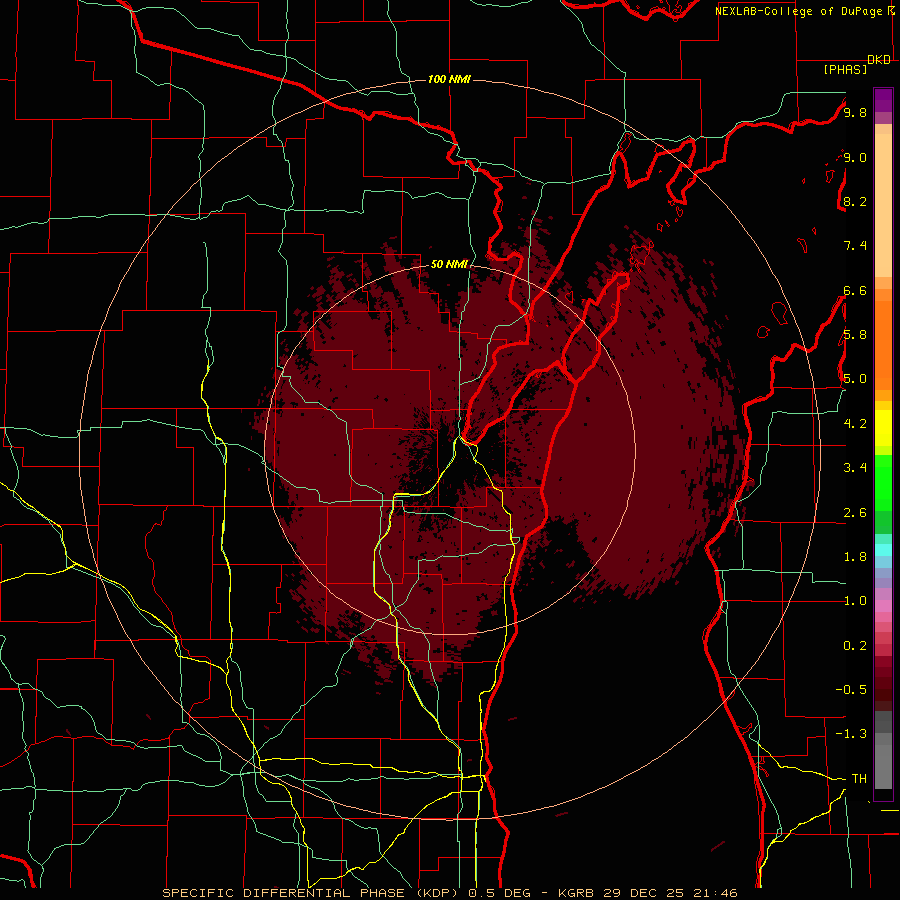
Task: Pick the pink band of color scale
Action: (x=883, y=606)
